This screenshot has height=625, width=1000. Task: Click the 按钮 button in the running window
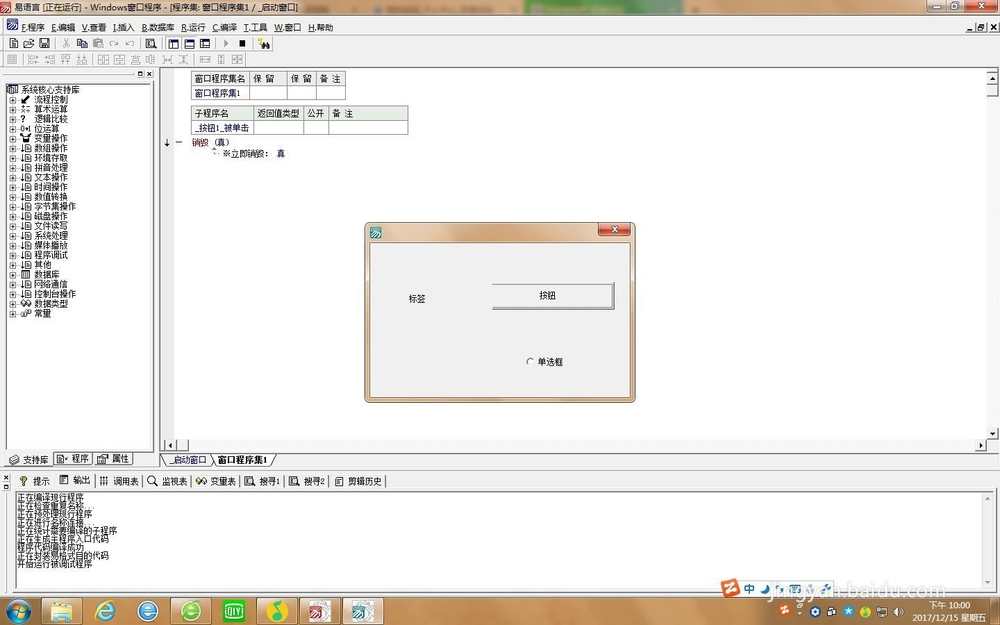[x=552, y=296]
